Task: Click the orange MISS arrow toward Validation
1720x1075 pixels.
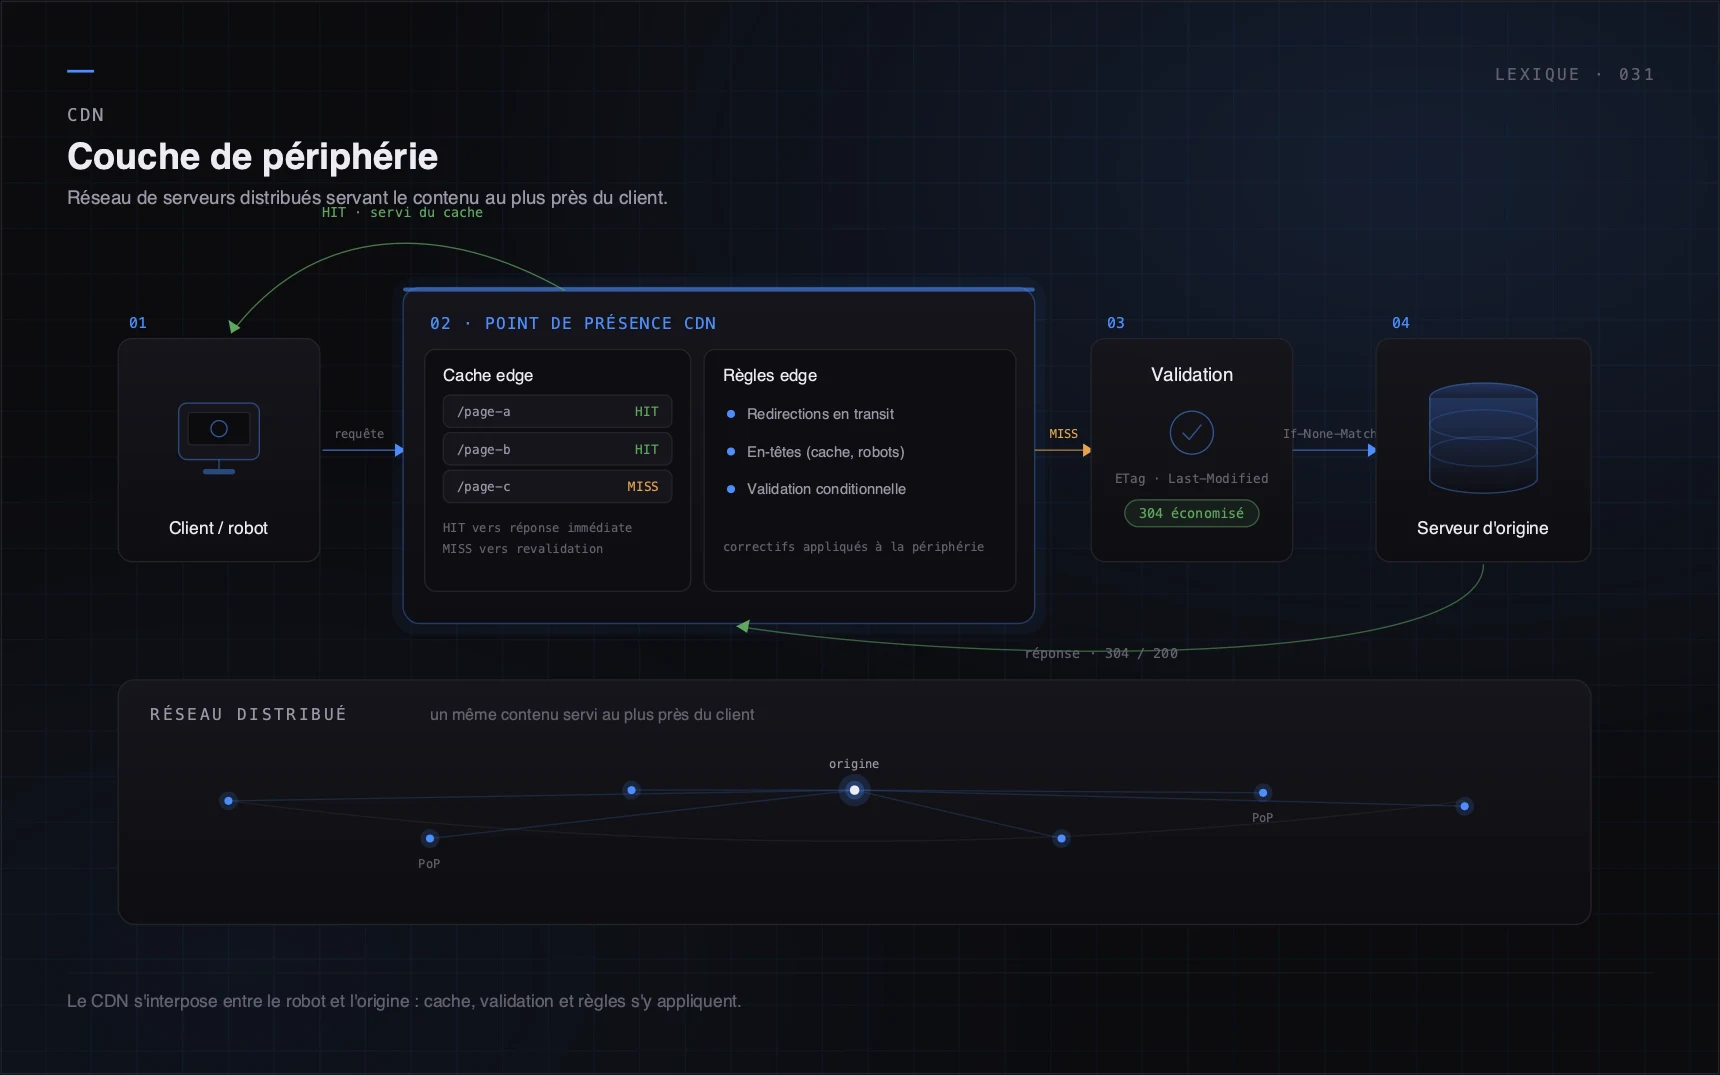Action: click(x=1063, y=450)
